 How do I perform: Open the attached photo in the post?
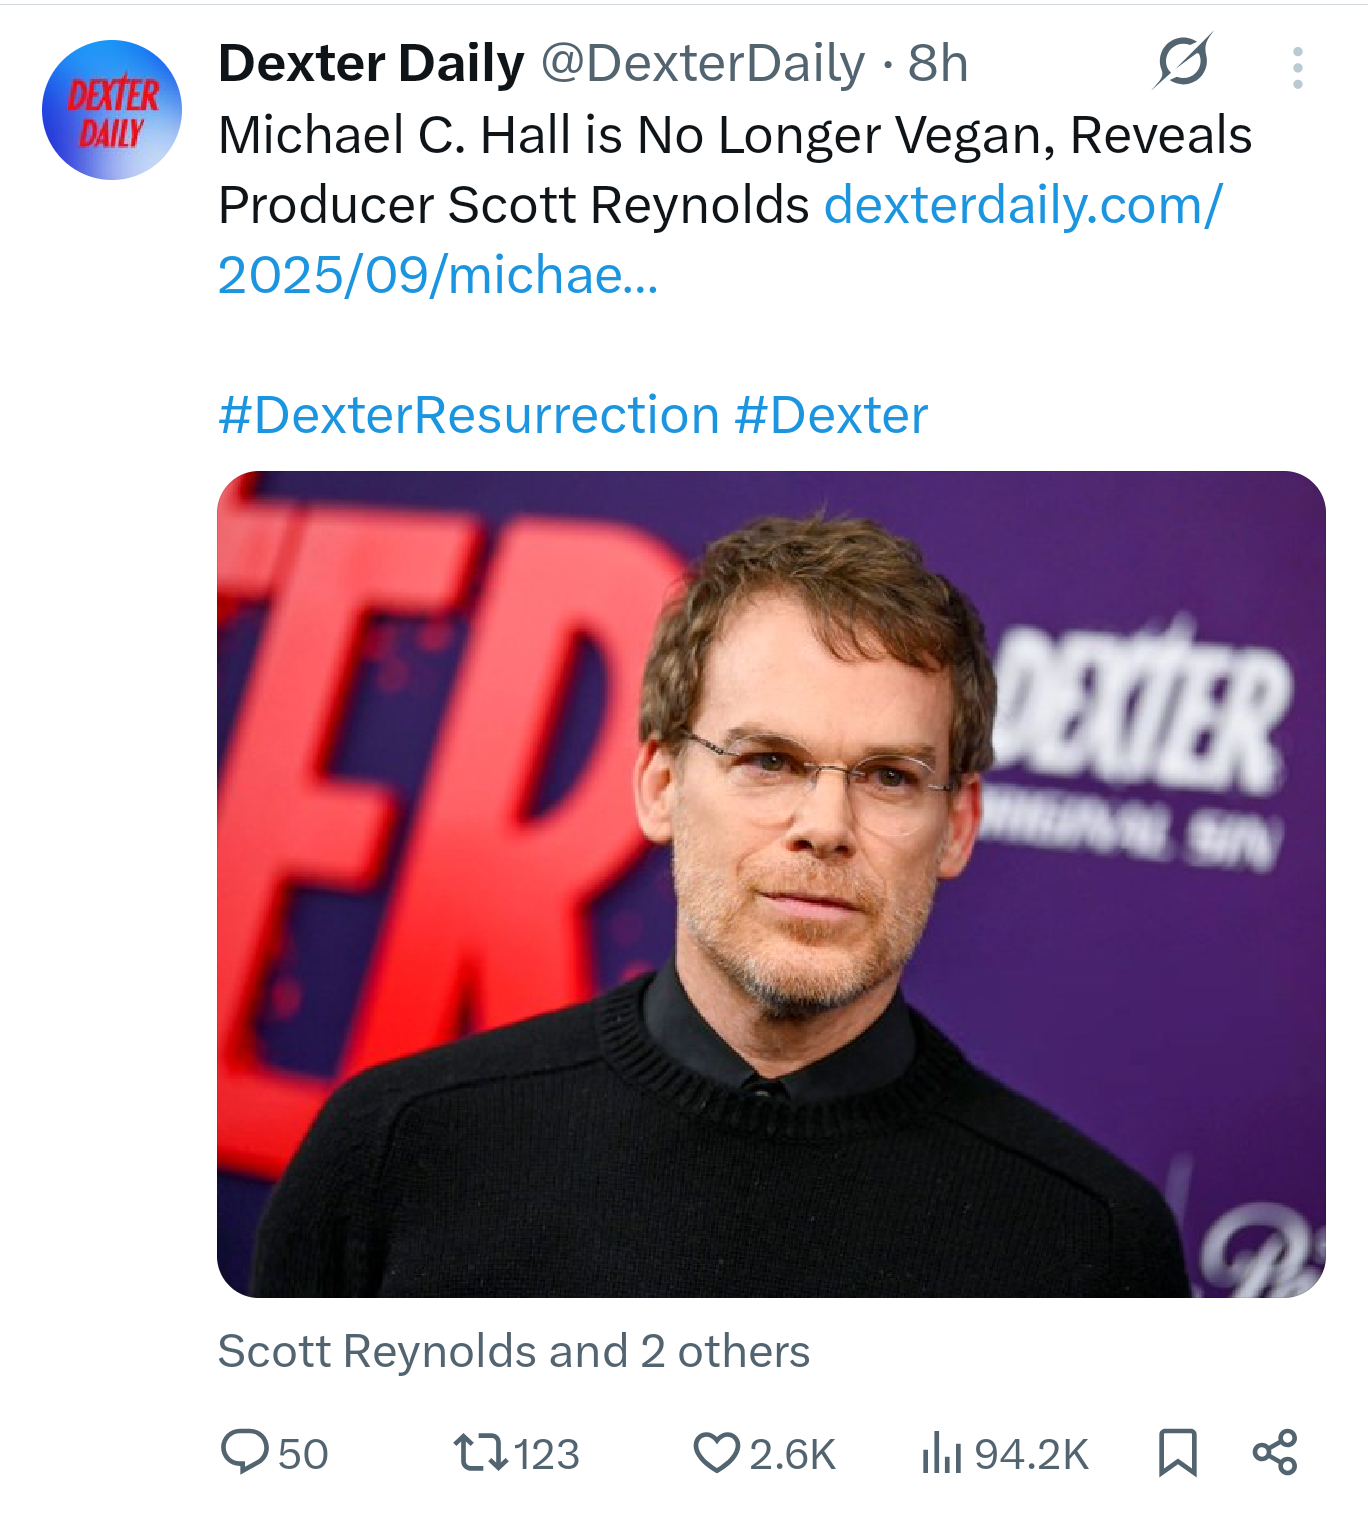click(771, 884)
